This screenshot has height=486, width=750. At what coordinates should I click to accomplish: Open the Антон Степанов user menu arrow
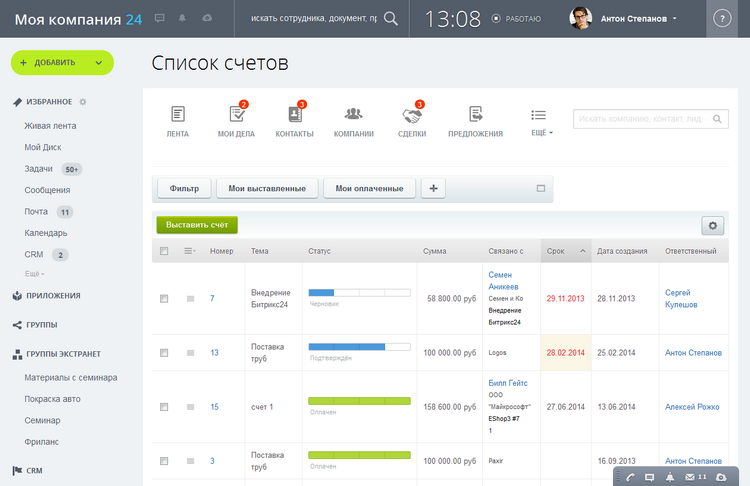675,19
